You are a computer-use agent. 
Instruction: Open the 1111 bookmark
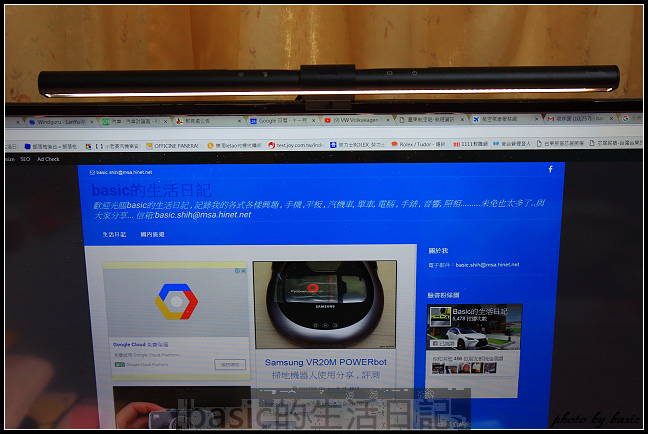coord(470,144)
